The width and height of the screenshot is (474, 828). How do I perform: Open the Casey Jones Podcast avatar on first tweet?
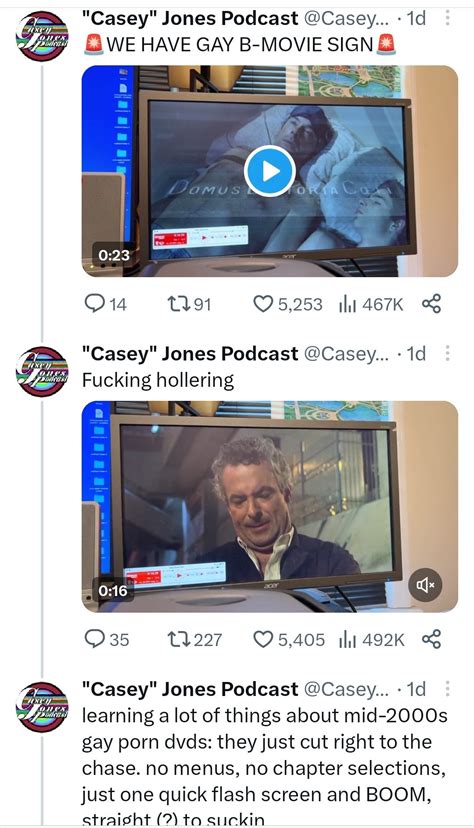pyautogui.click(x=42, y=36)
